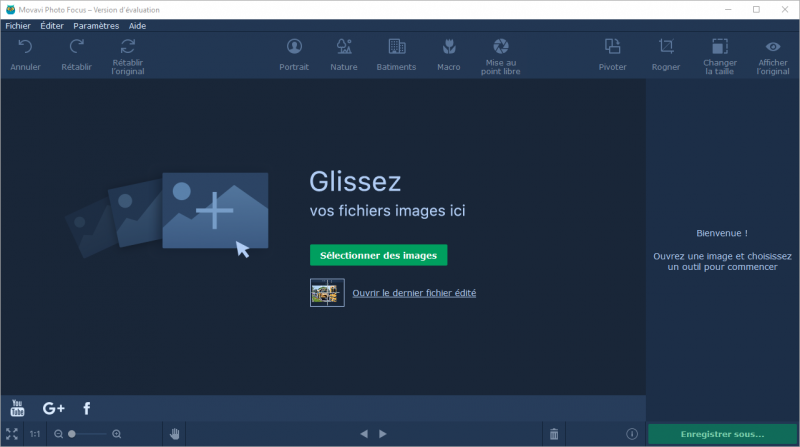
Task: Open Mise au point libre tool
Action: tap(501, 47)
